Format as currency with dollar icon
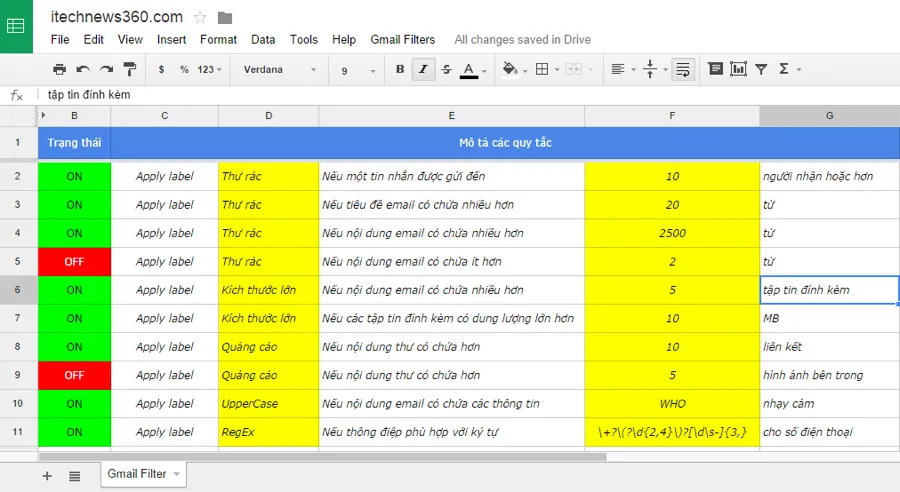Image resolution: width=900 pixels, height=492 pixels. click(x=162, y=69)
